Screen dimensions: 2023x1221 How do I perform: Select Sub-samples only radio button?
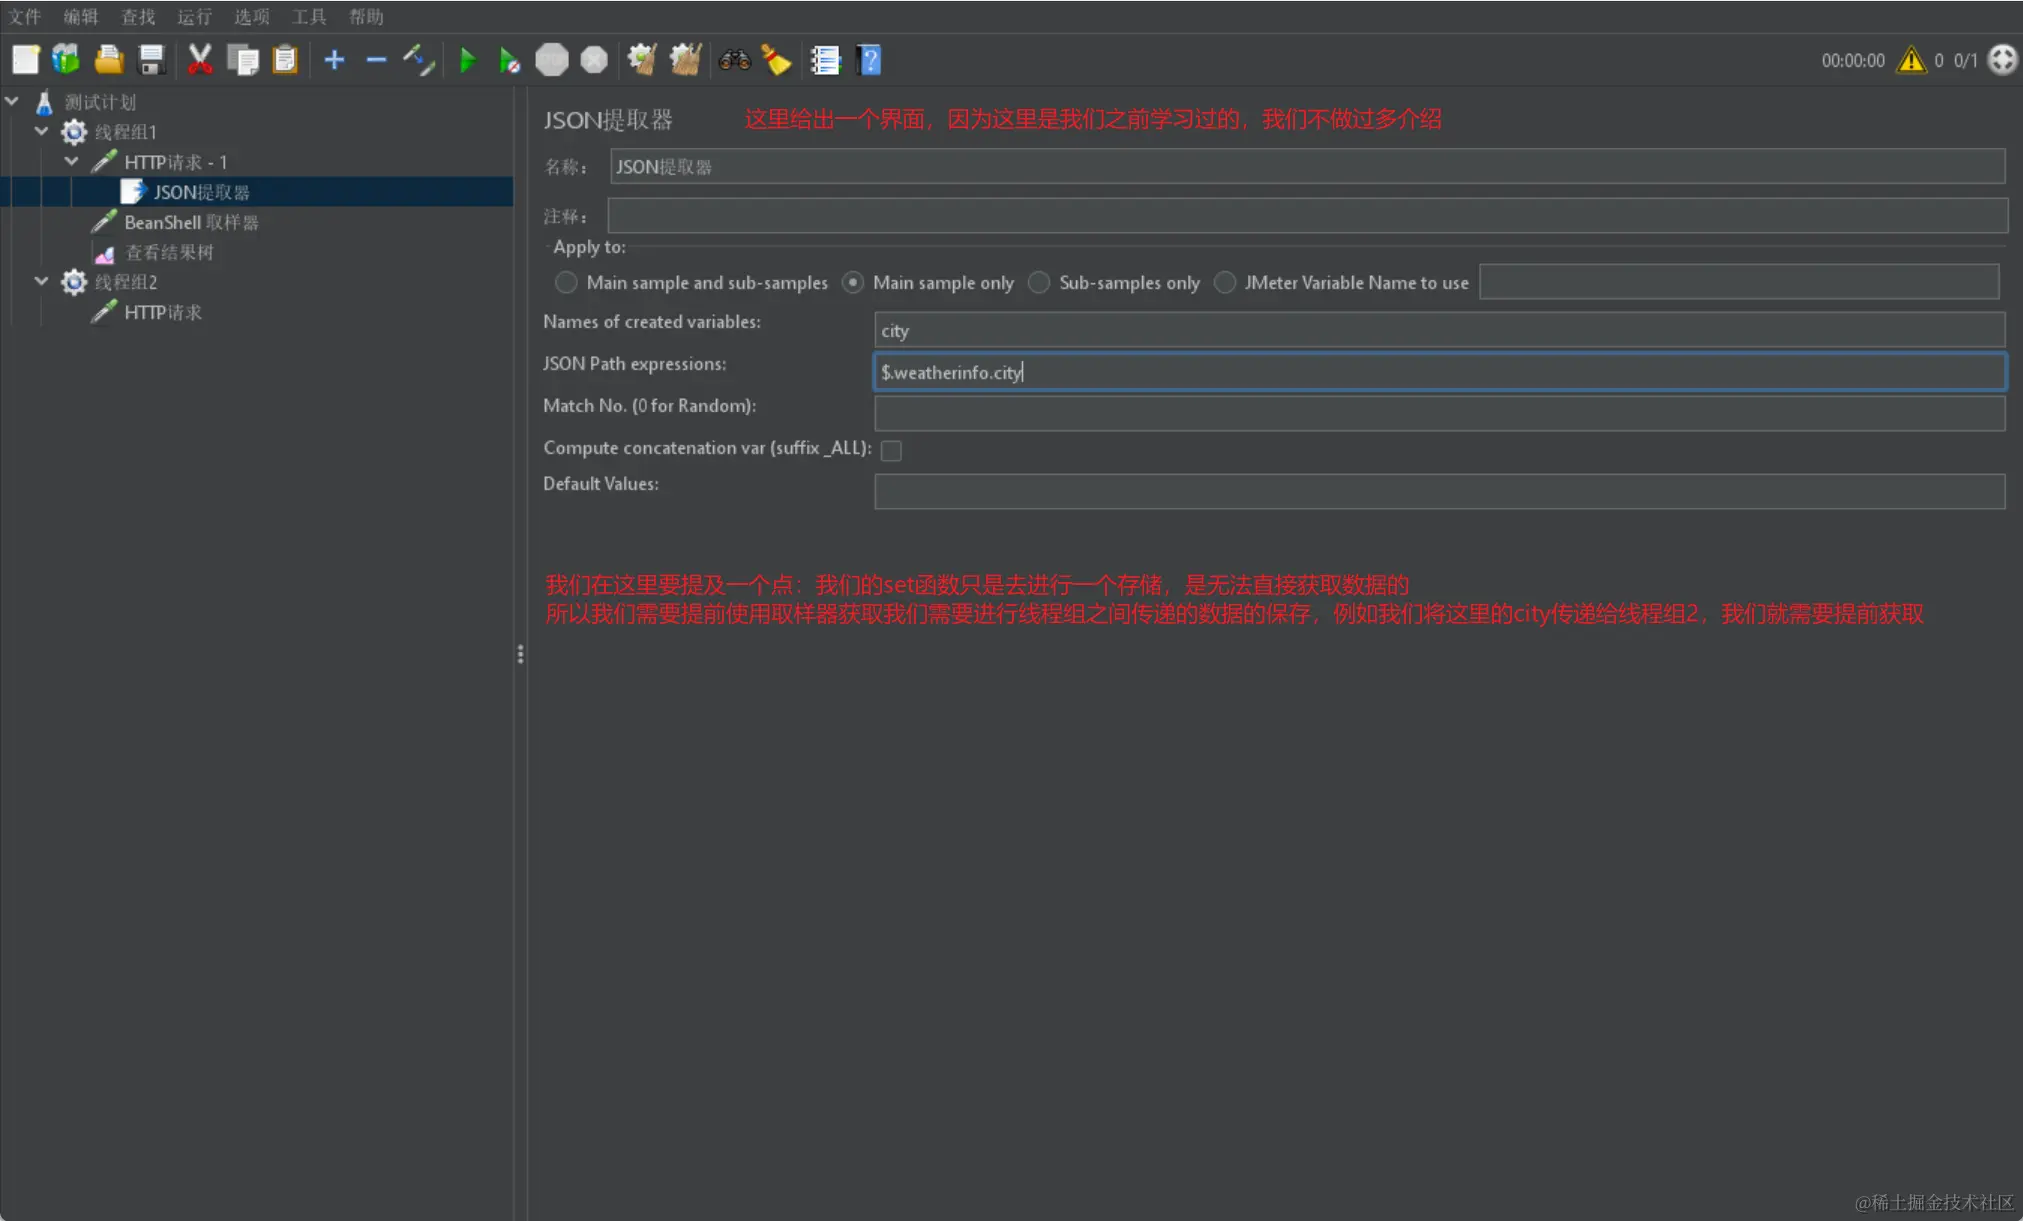[x=1039, y=283]
